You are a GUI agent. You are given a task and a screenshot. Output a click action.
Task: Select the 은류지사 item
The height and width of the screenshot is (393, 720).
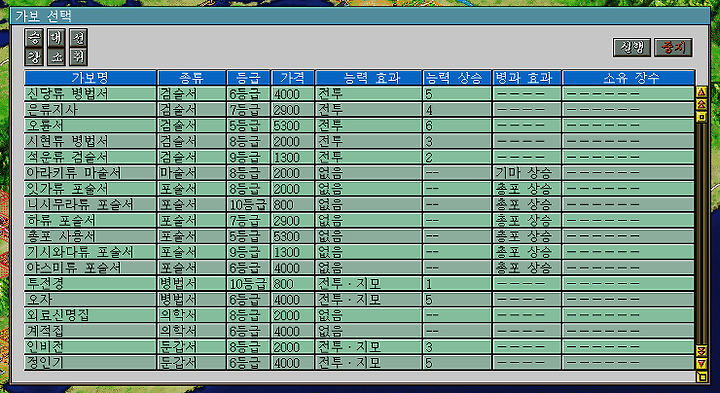tap(359, 110)
